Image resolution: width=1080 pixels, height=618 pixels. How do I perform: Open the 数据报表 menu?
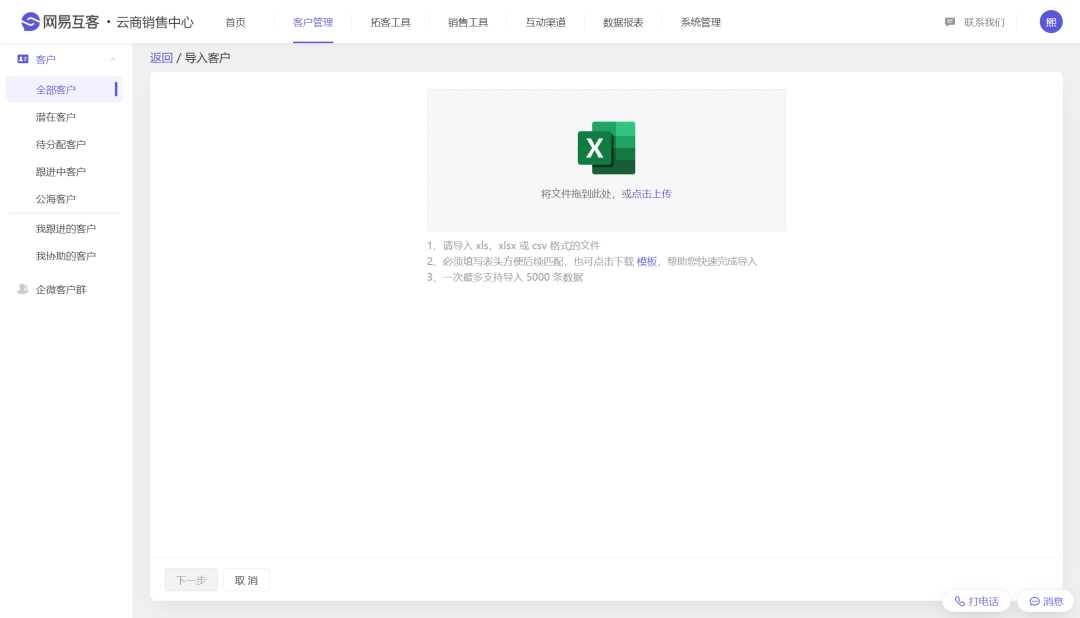(623, 22)
